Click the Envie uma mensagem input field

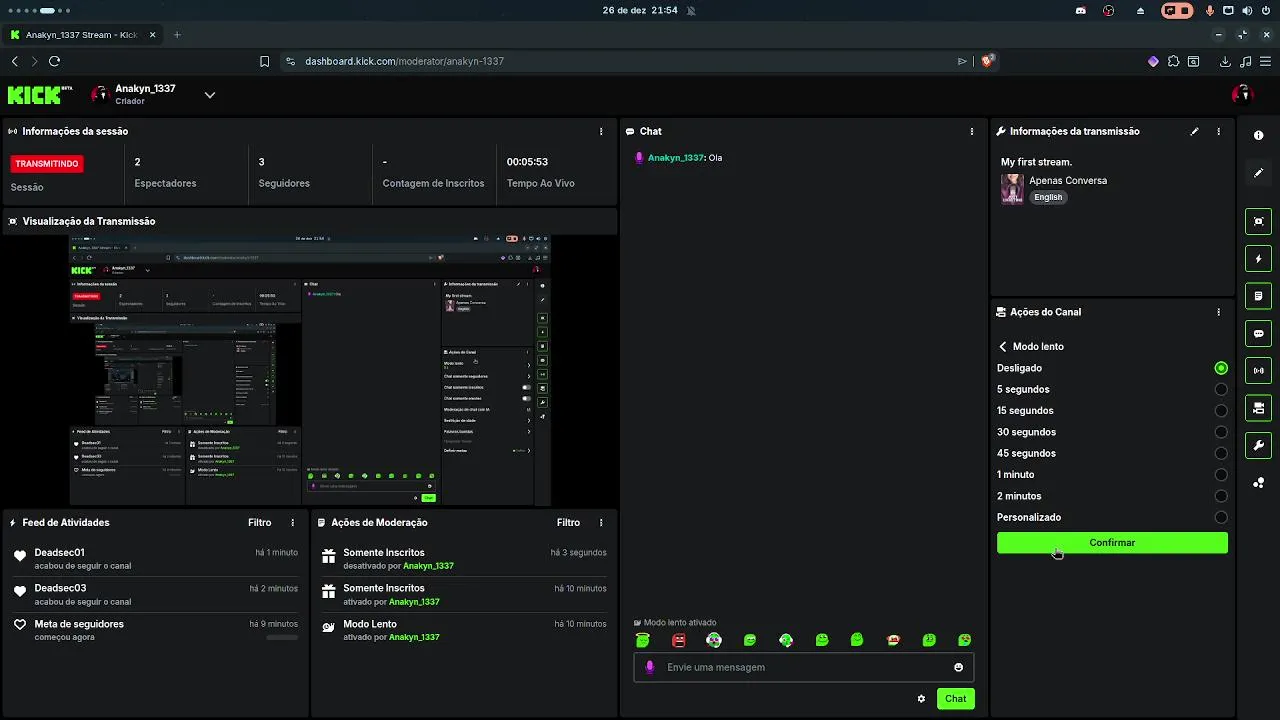[803, 667]
